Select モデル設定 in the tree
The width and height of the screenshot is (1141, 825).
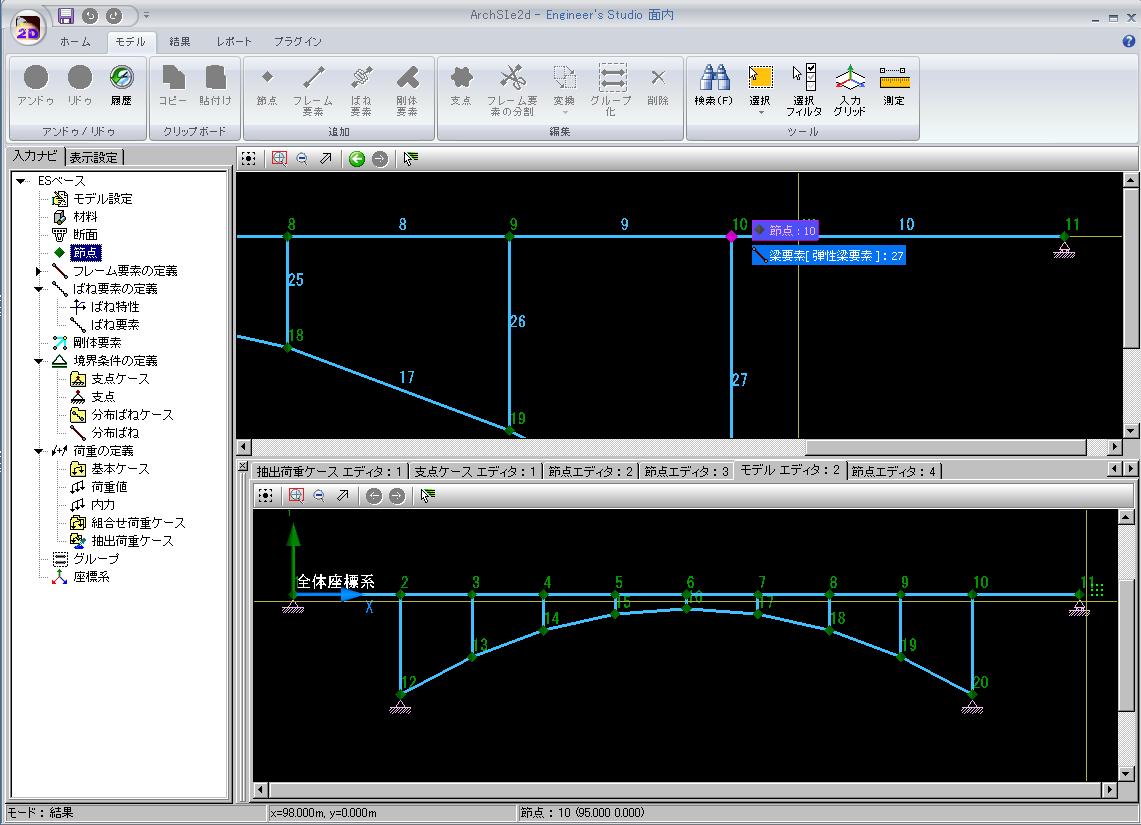pyautogui.click(x=103, y=199)
